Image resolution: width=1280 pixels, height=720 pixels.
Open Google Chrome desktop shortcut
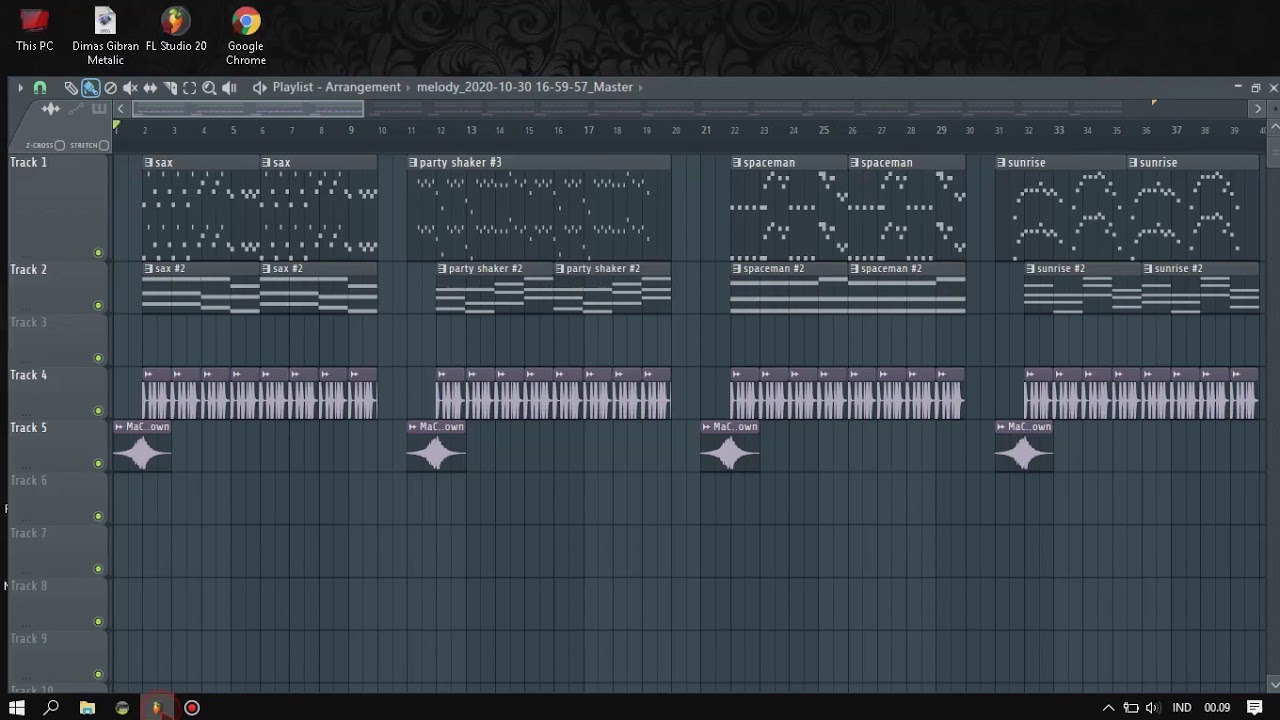coord(246,37)
